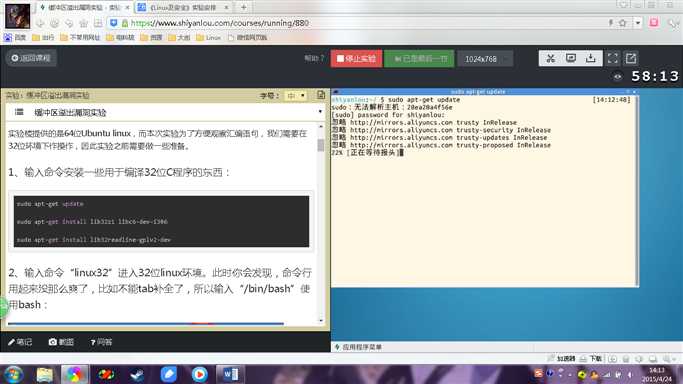
Task: Open the Linux bookmarks folder
Action: 209,37
